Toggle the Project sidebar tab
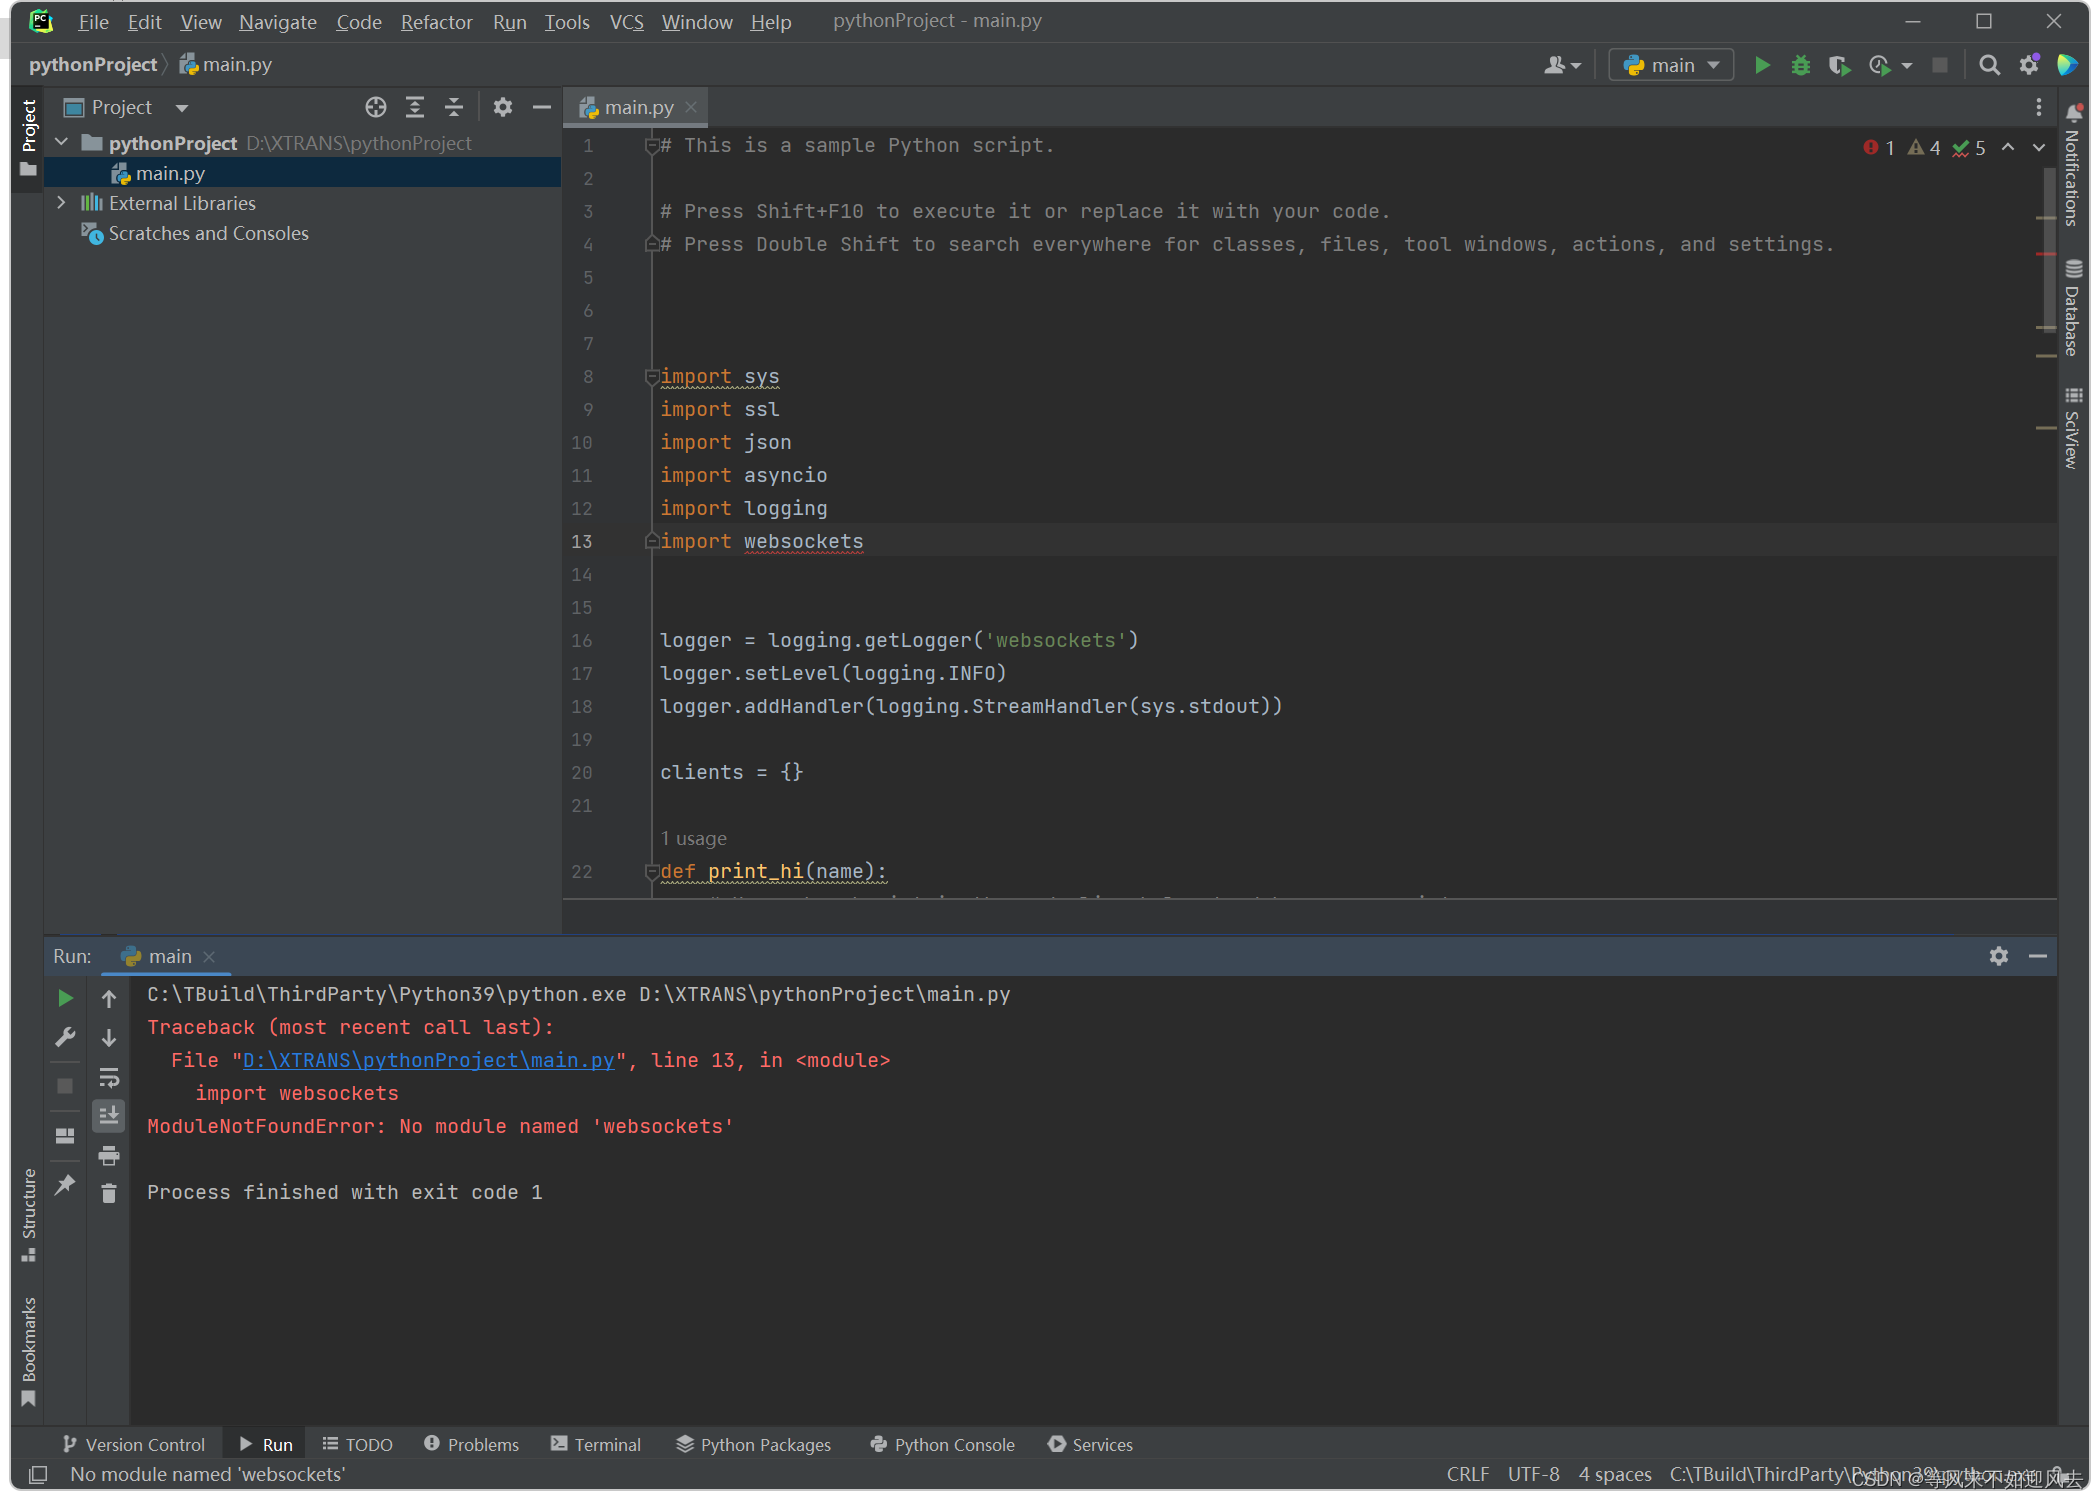This screenshot has width=2100, height=1500. 28,138
